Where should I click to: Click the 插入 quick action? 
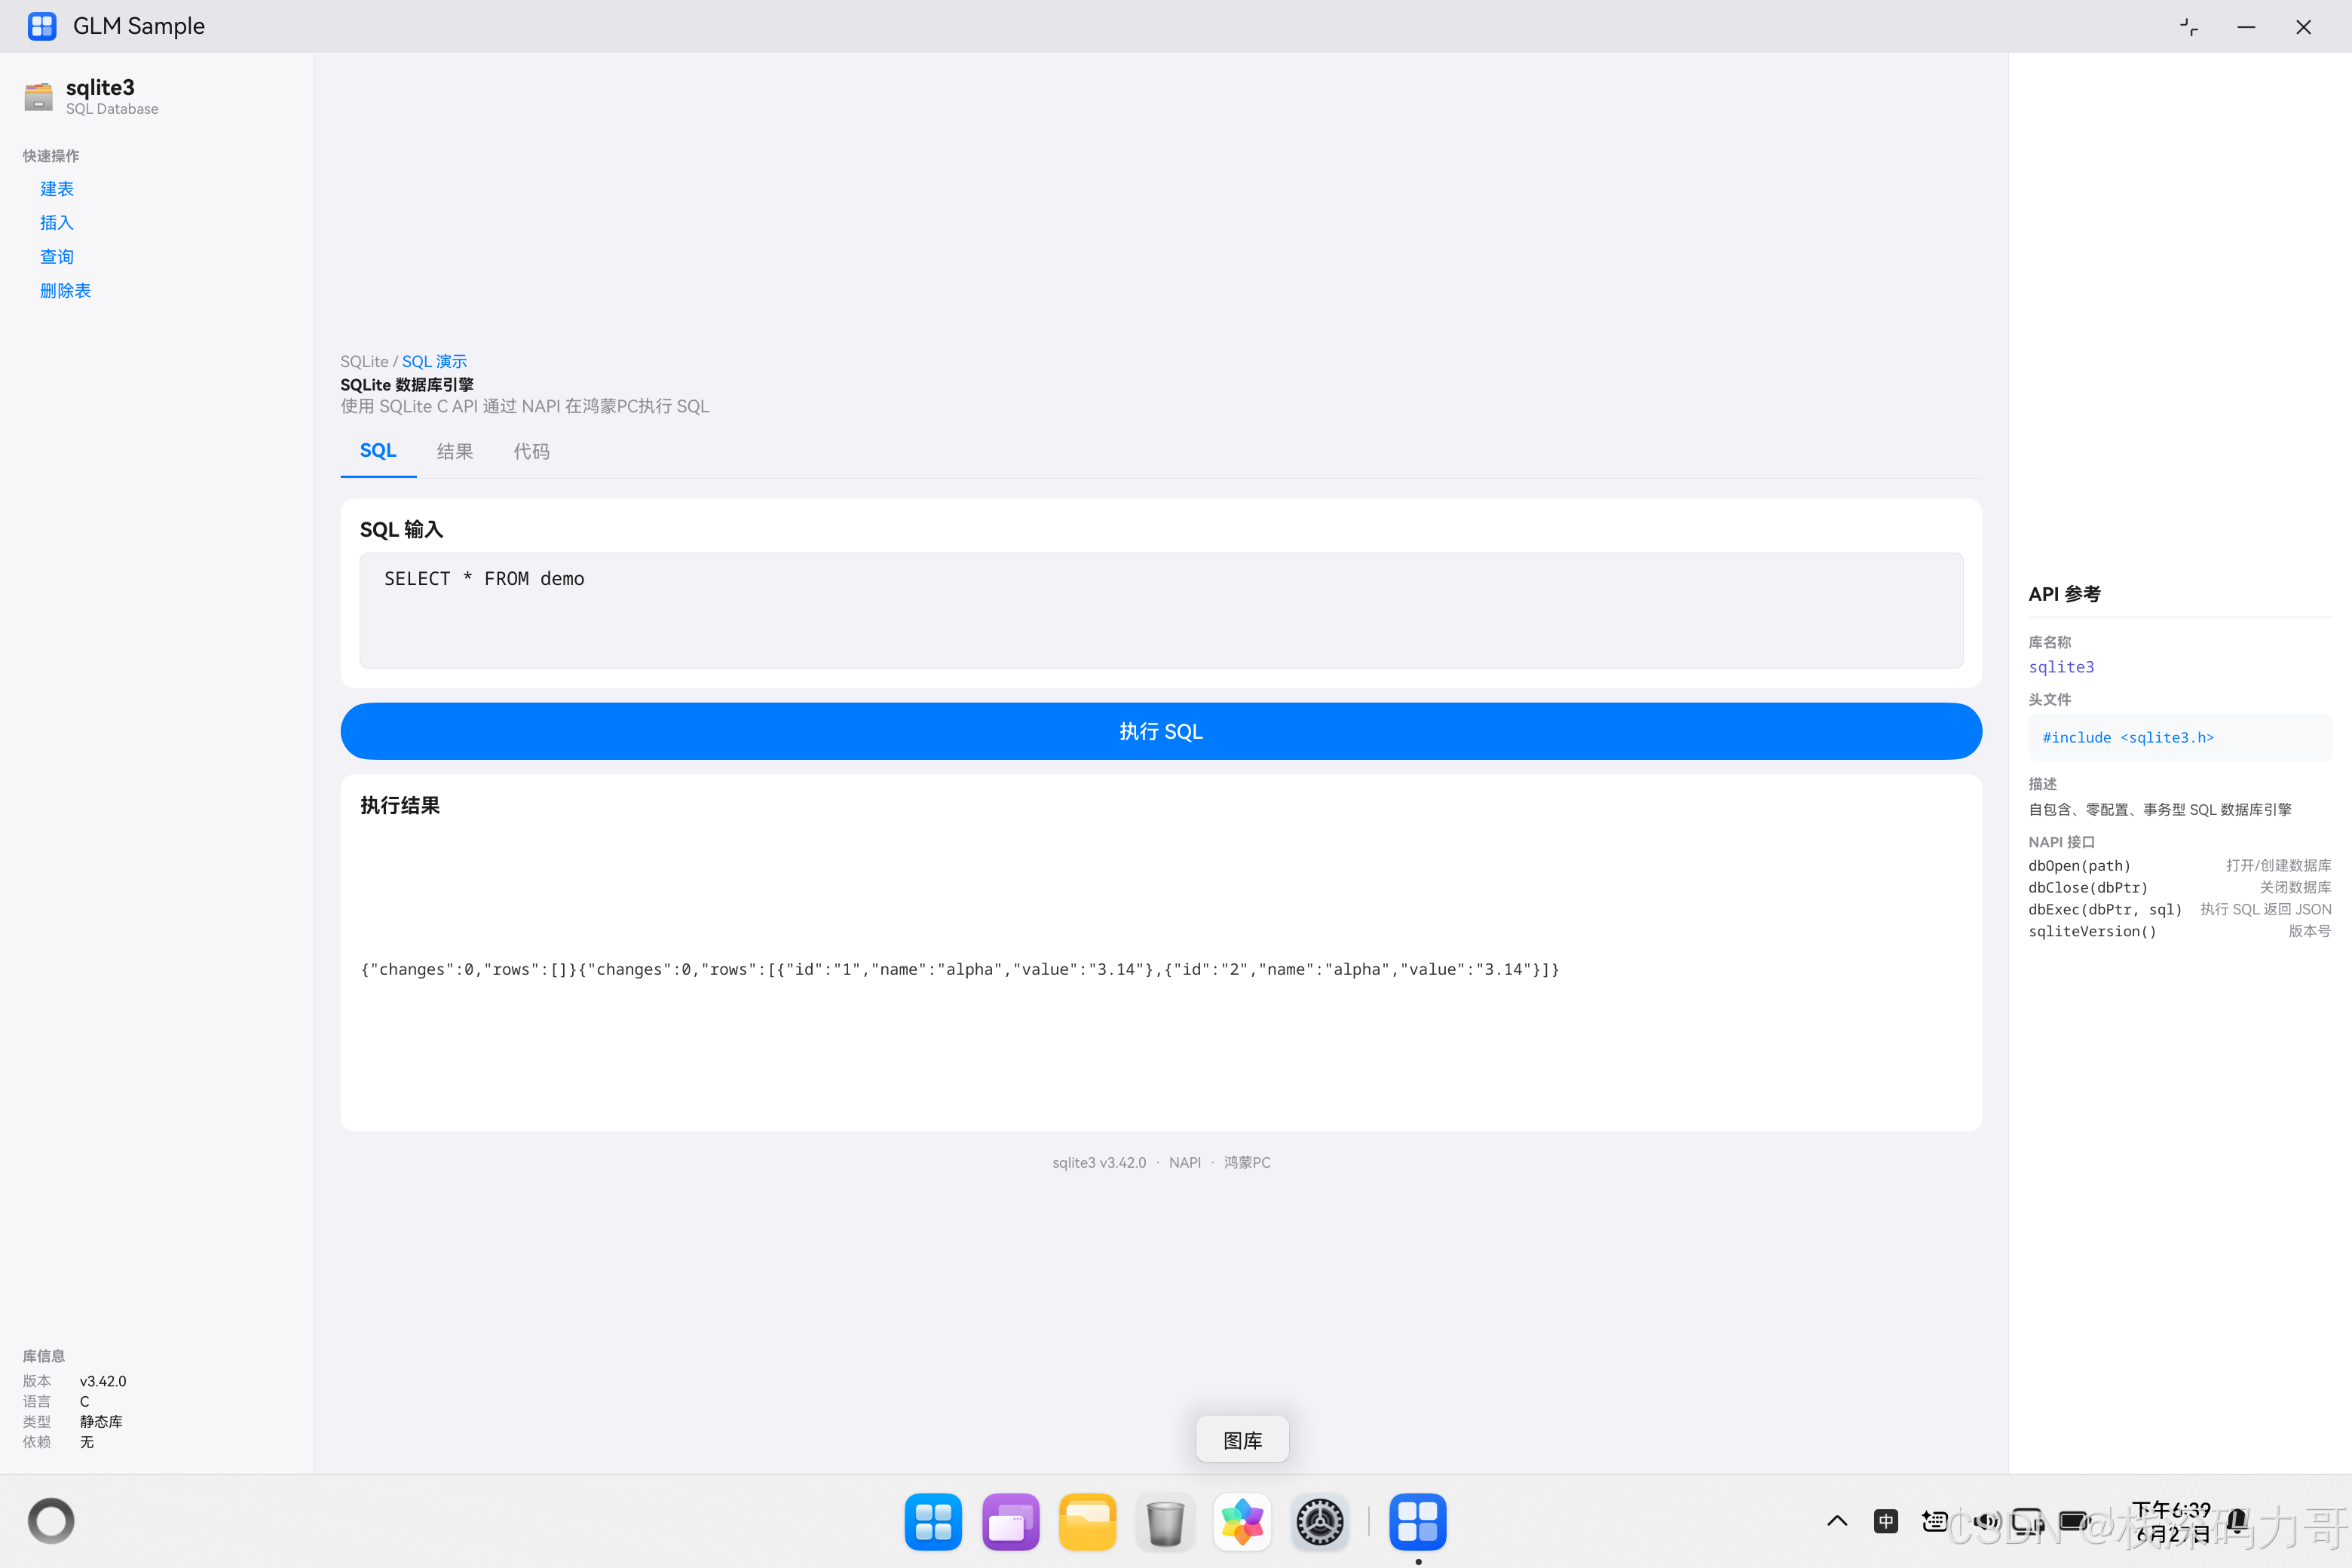pos(57,223)
